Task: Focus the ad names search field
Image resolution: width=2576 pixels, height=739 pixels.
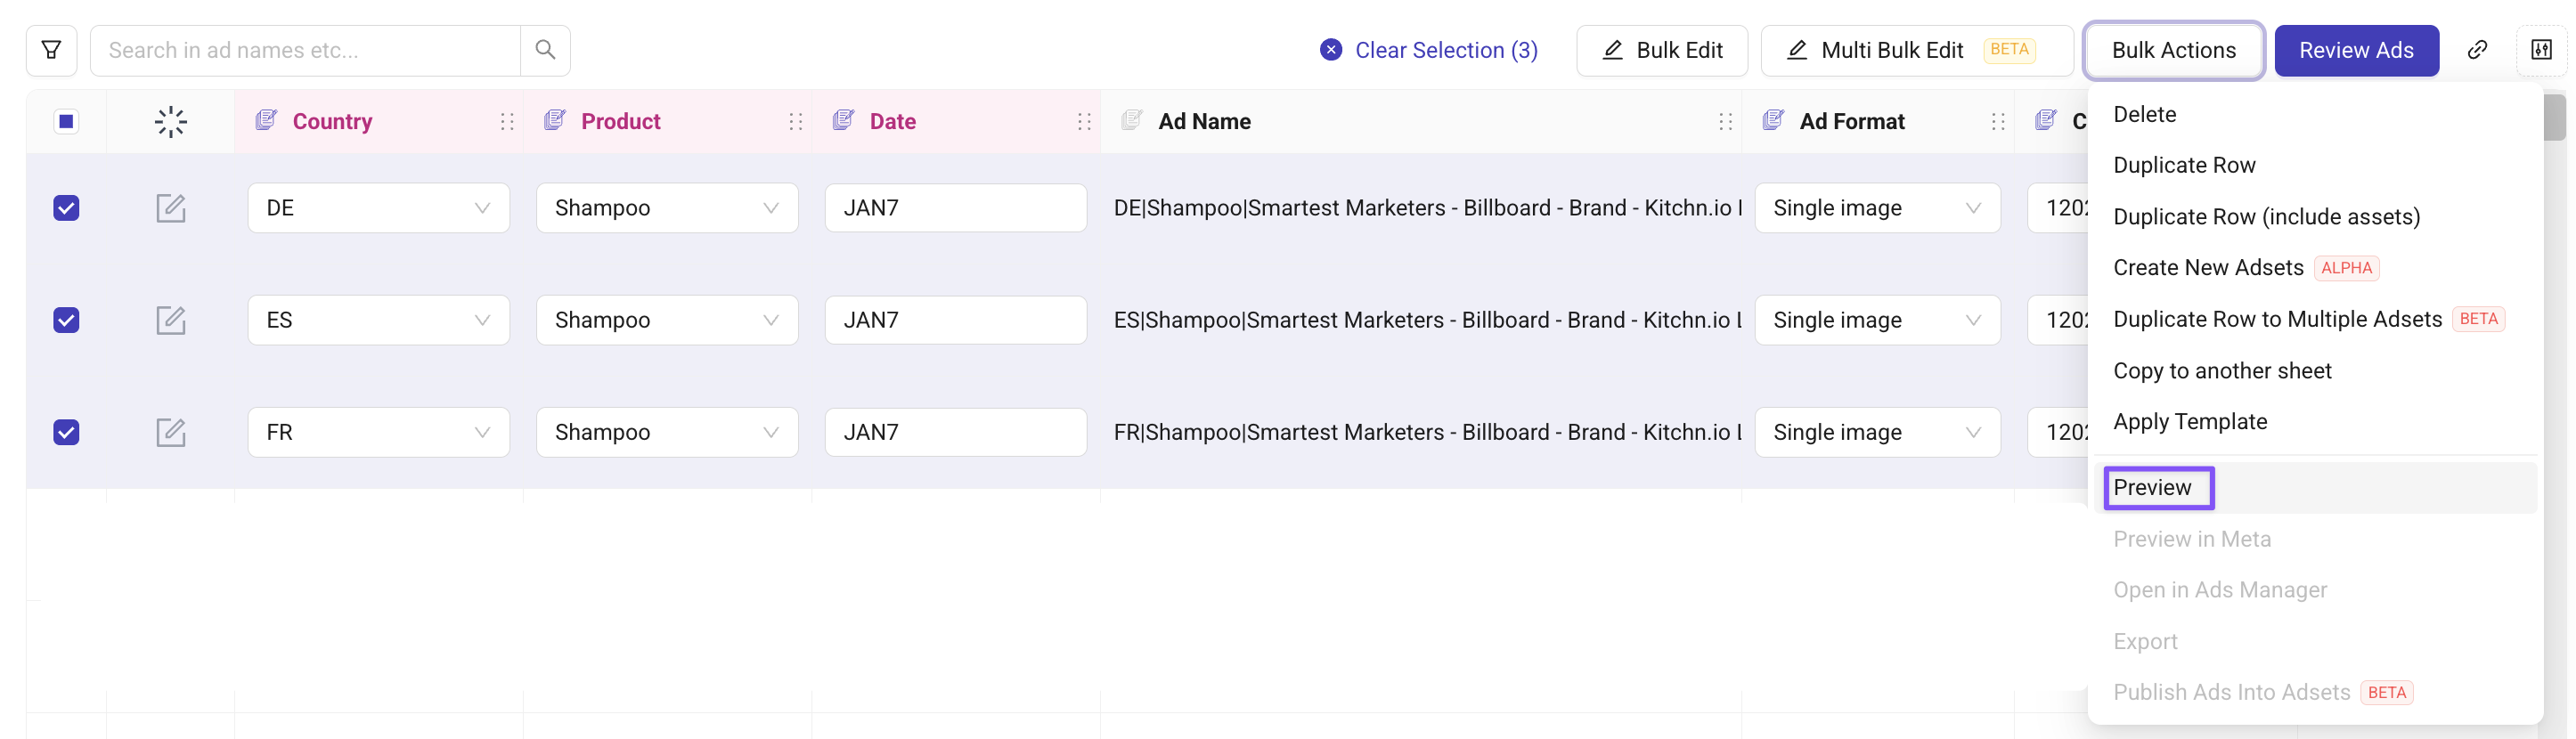Action: click(x=306, y=50)
